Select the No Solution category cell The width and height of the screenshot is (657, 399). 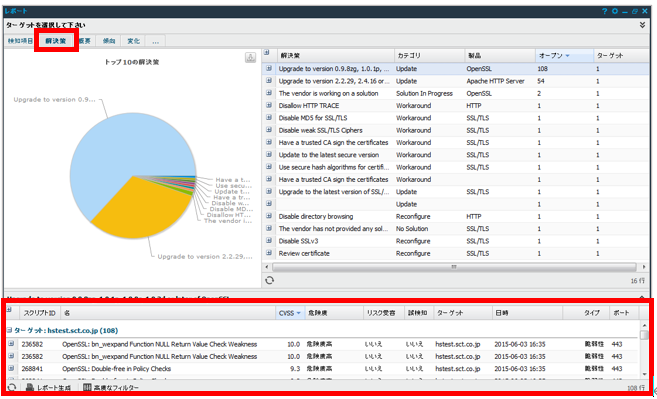(x=412, y=229)
